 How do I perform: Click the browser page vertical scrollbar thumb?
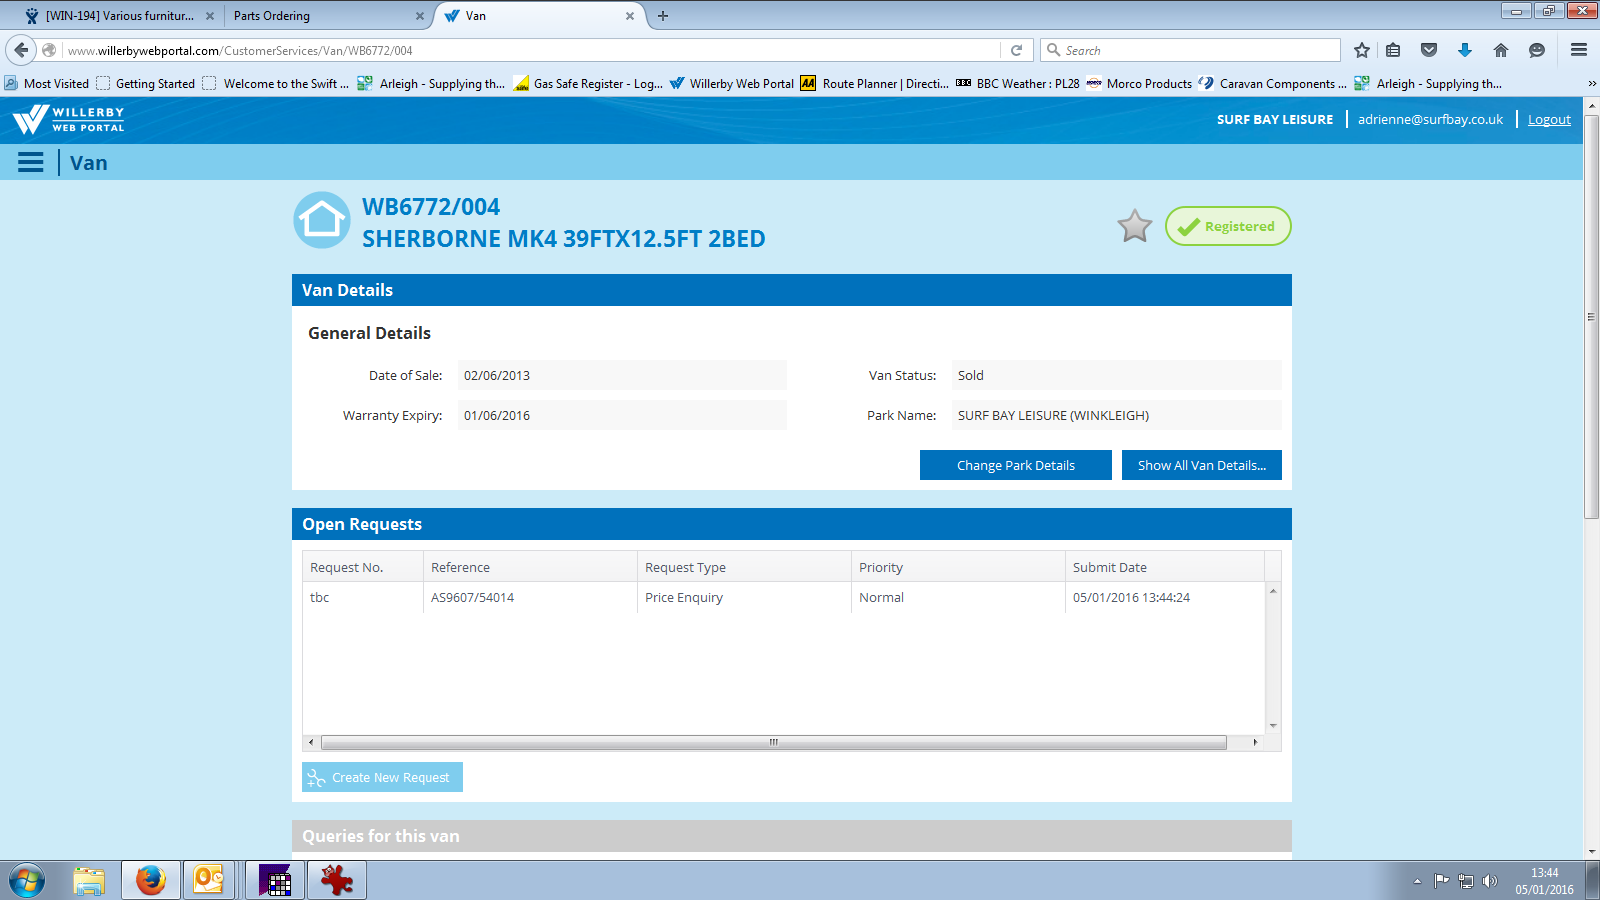(1592, 316)
